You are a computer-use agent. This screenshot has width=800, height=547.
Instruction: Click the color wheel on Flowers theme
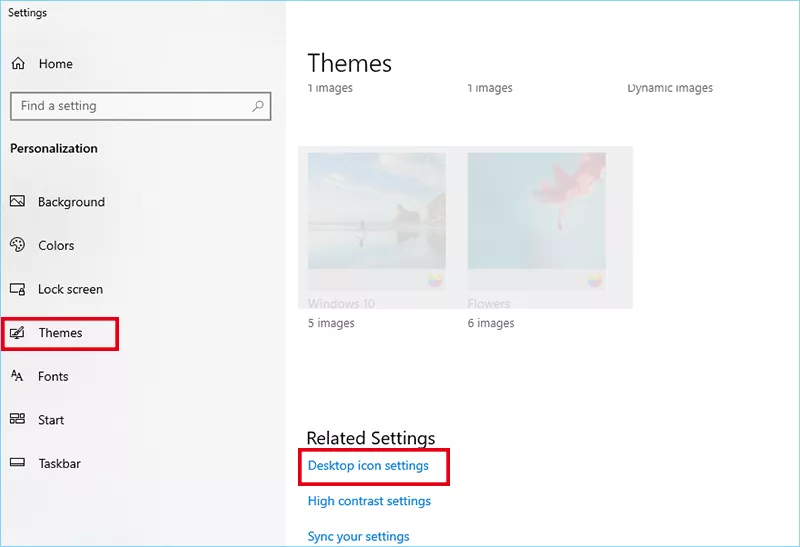click(x=595, y=279)
